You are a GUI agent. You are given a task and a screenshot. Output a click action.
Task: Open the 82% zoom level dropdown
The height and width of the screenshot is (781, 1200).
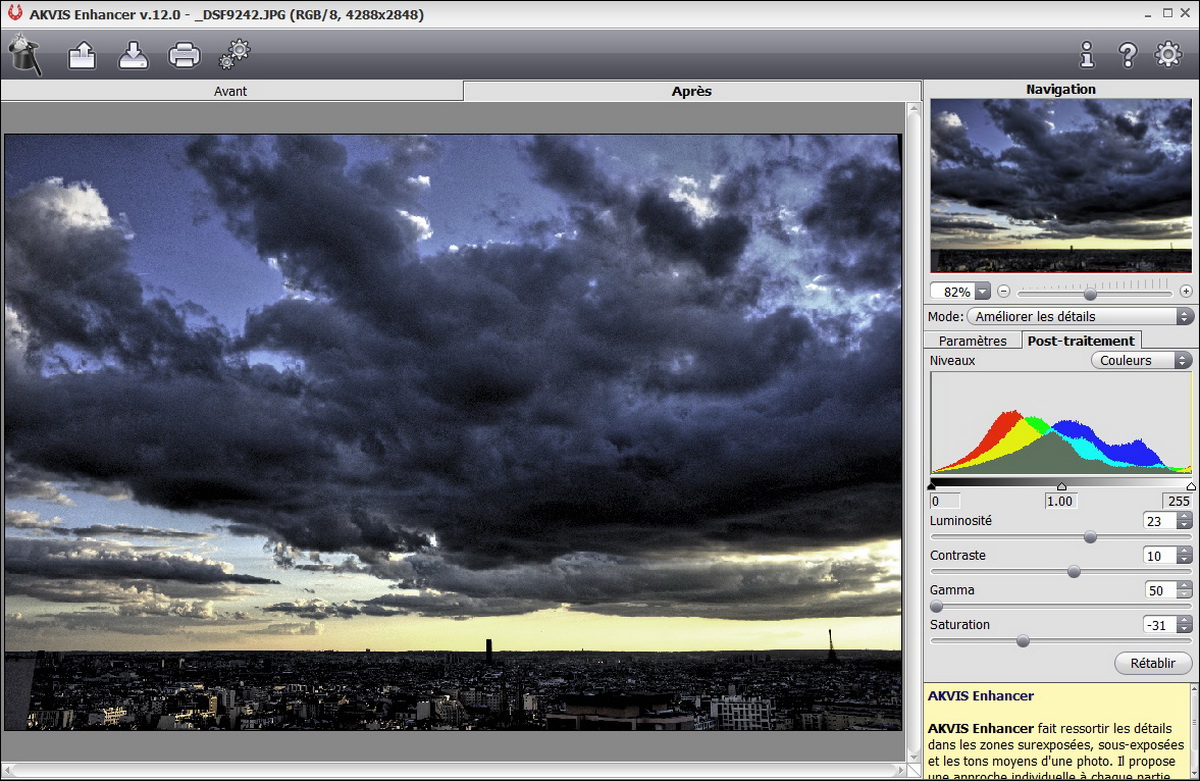[981, 292]
